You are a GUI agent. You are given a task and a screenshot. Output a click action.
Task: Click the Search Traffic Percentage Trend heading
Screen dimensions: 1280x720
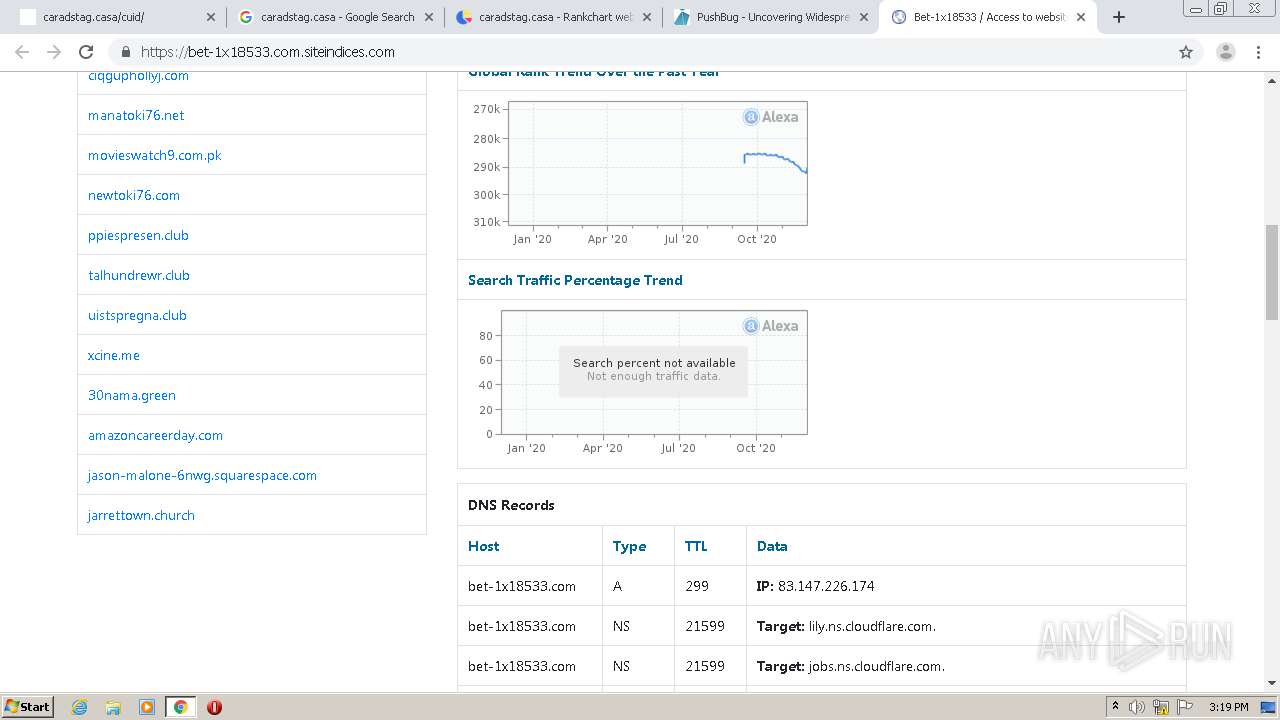(x=575, y=280)
